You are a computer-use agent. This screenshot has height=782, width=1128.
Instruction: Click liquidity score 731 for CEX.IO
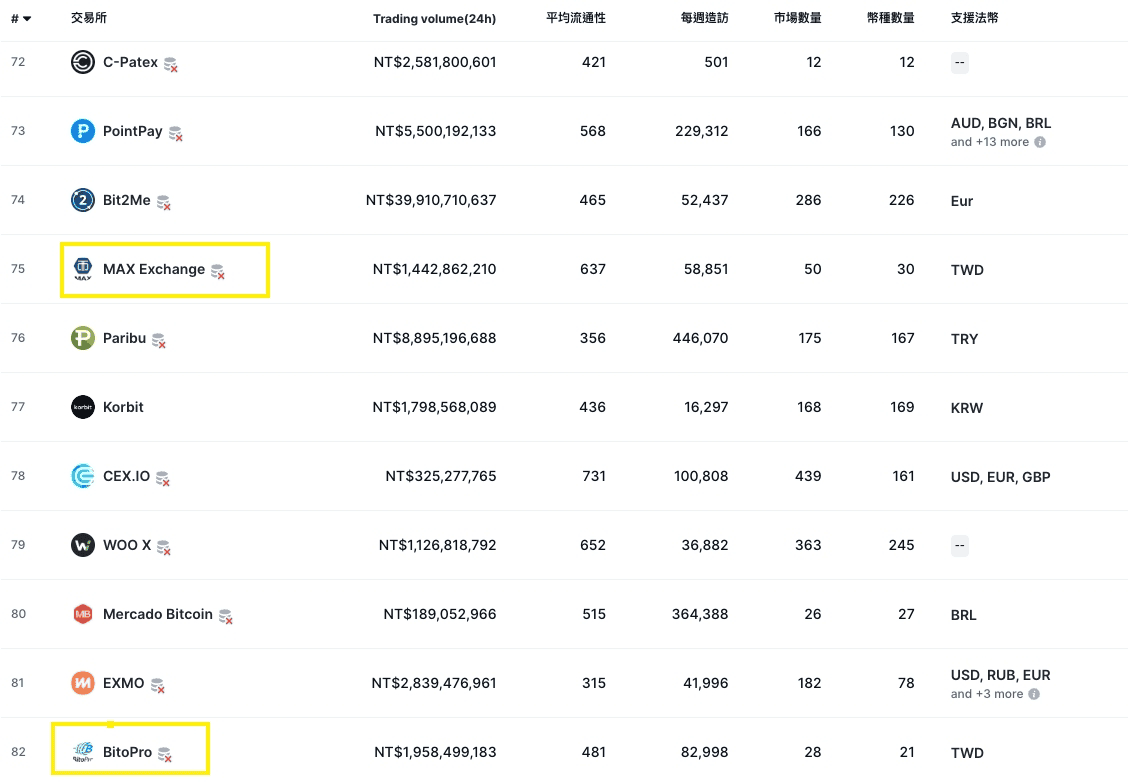593,476
